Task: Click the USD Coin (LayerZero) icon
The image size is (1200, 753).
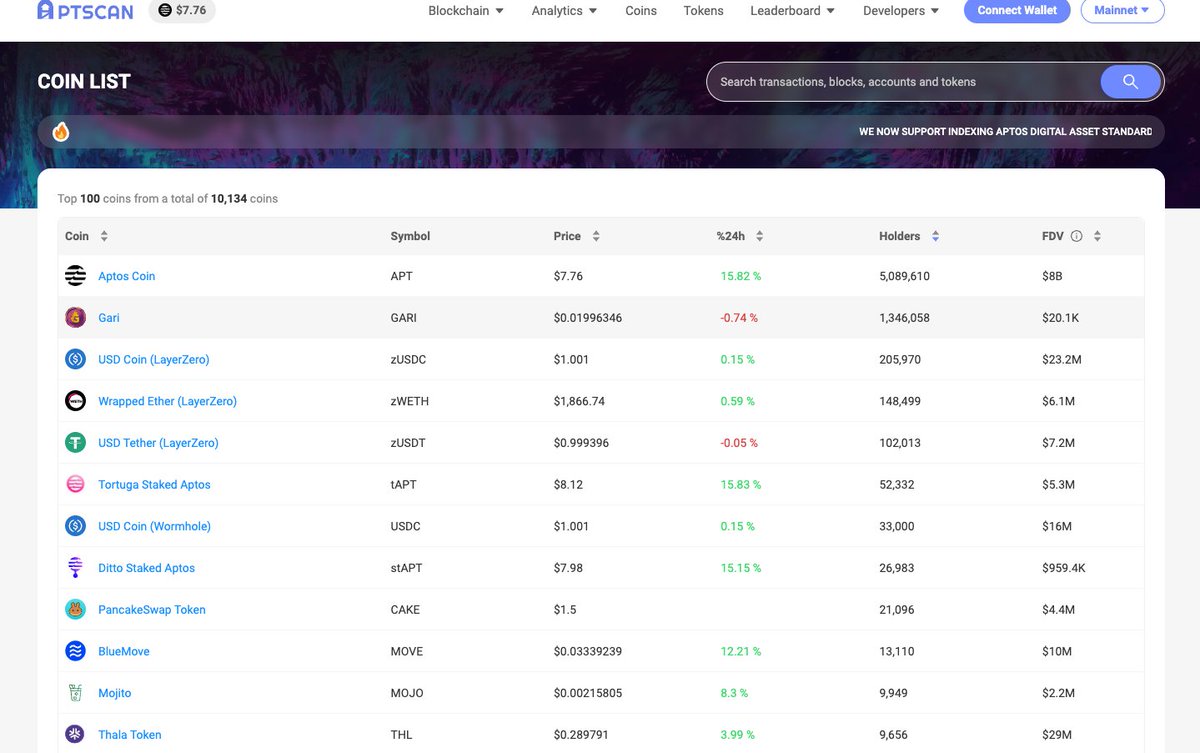Action: (x=75, y=359)
